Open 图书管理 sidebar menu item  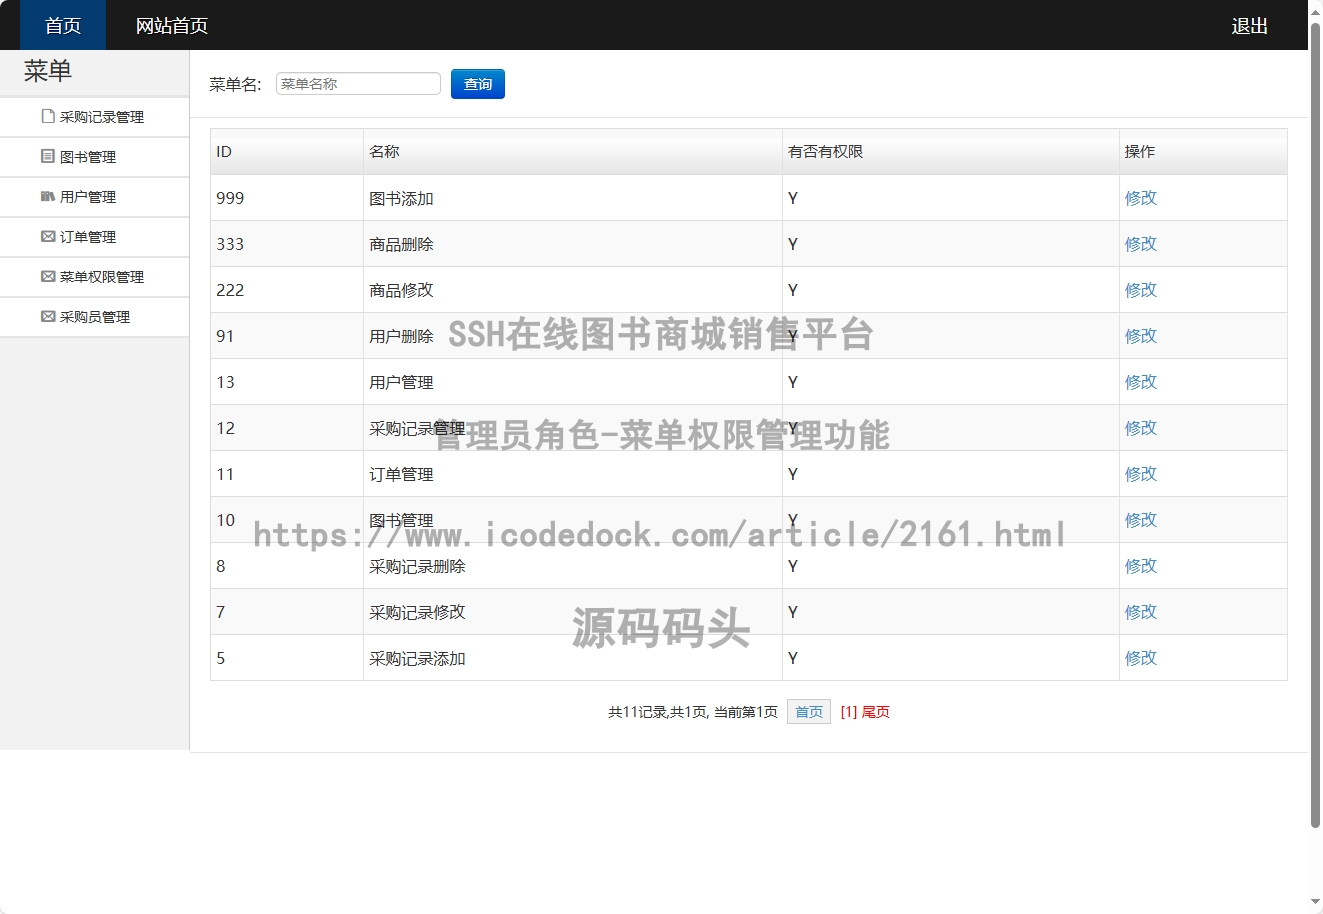(94, 157)
